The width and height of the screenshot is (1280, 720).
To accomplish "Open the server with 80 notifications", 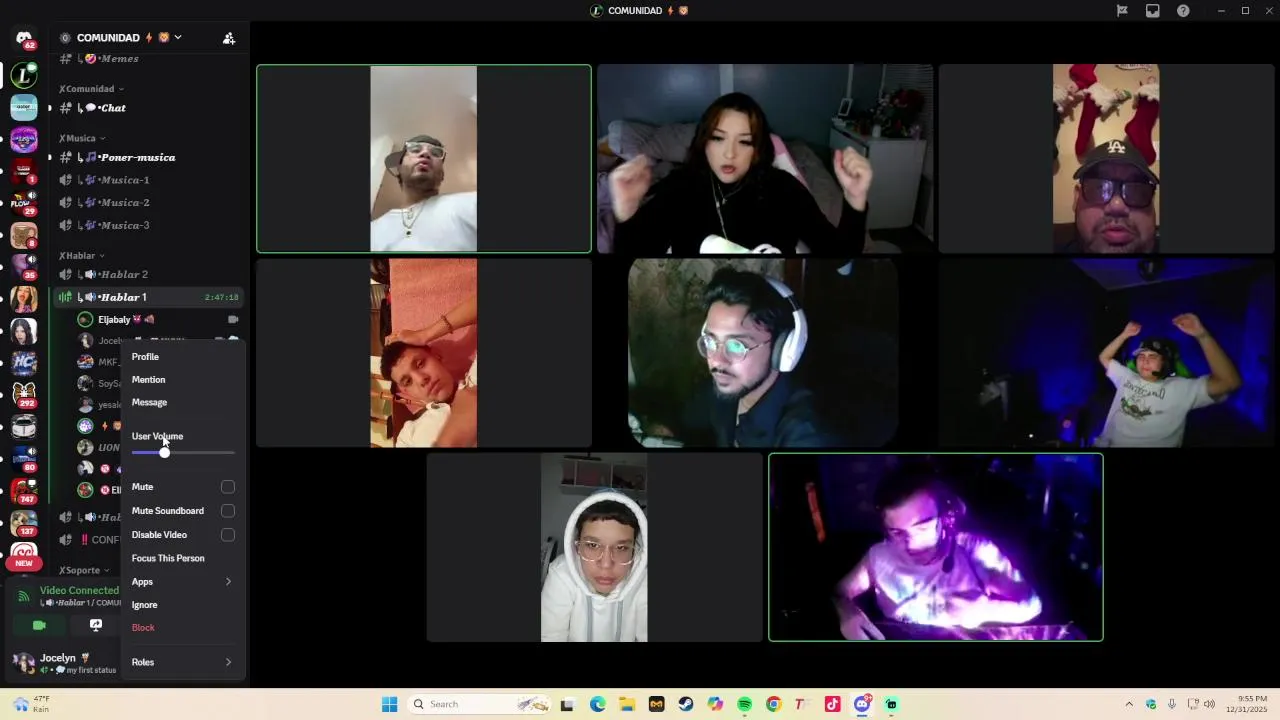I will click(24, 458).
